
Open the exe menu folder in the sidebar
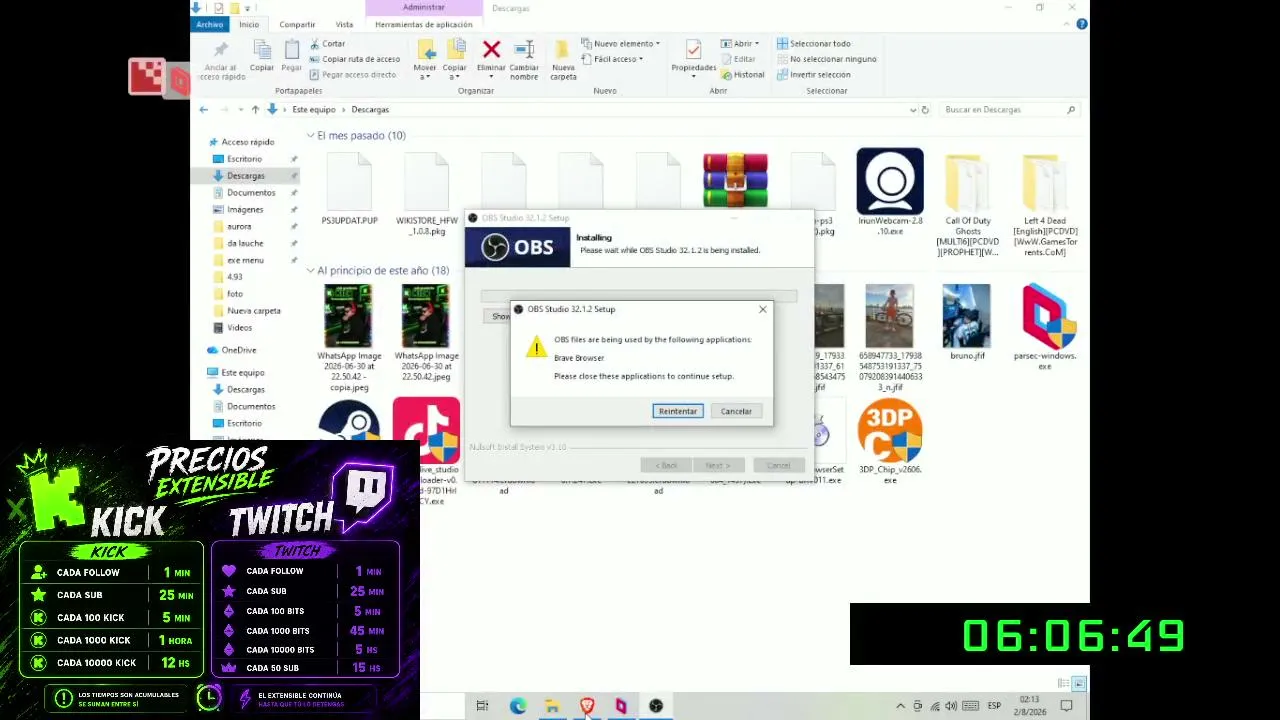tap(245, 261)
